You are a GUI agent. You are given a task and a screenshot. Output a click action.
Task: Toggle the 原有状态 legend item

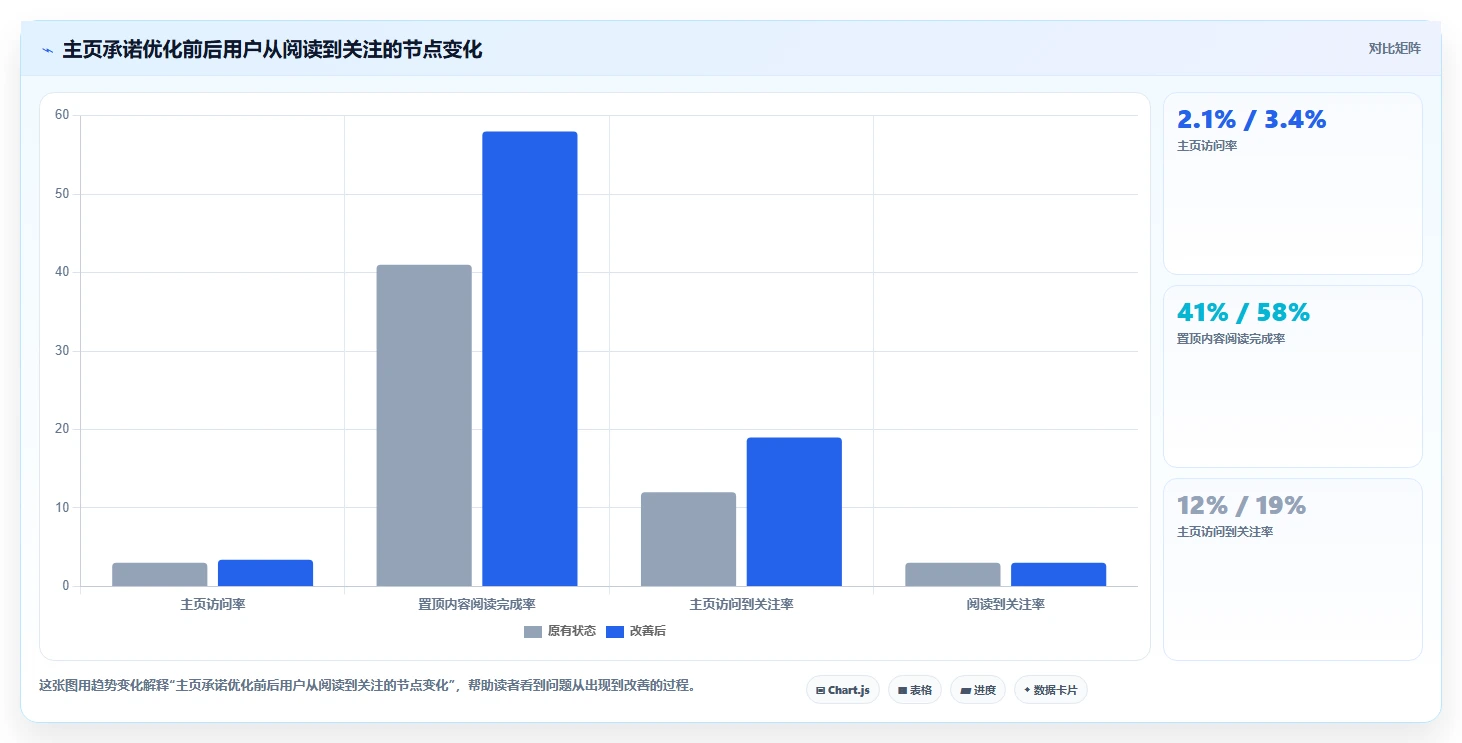pos(560,631)
